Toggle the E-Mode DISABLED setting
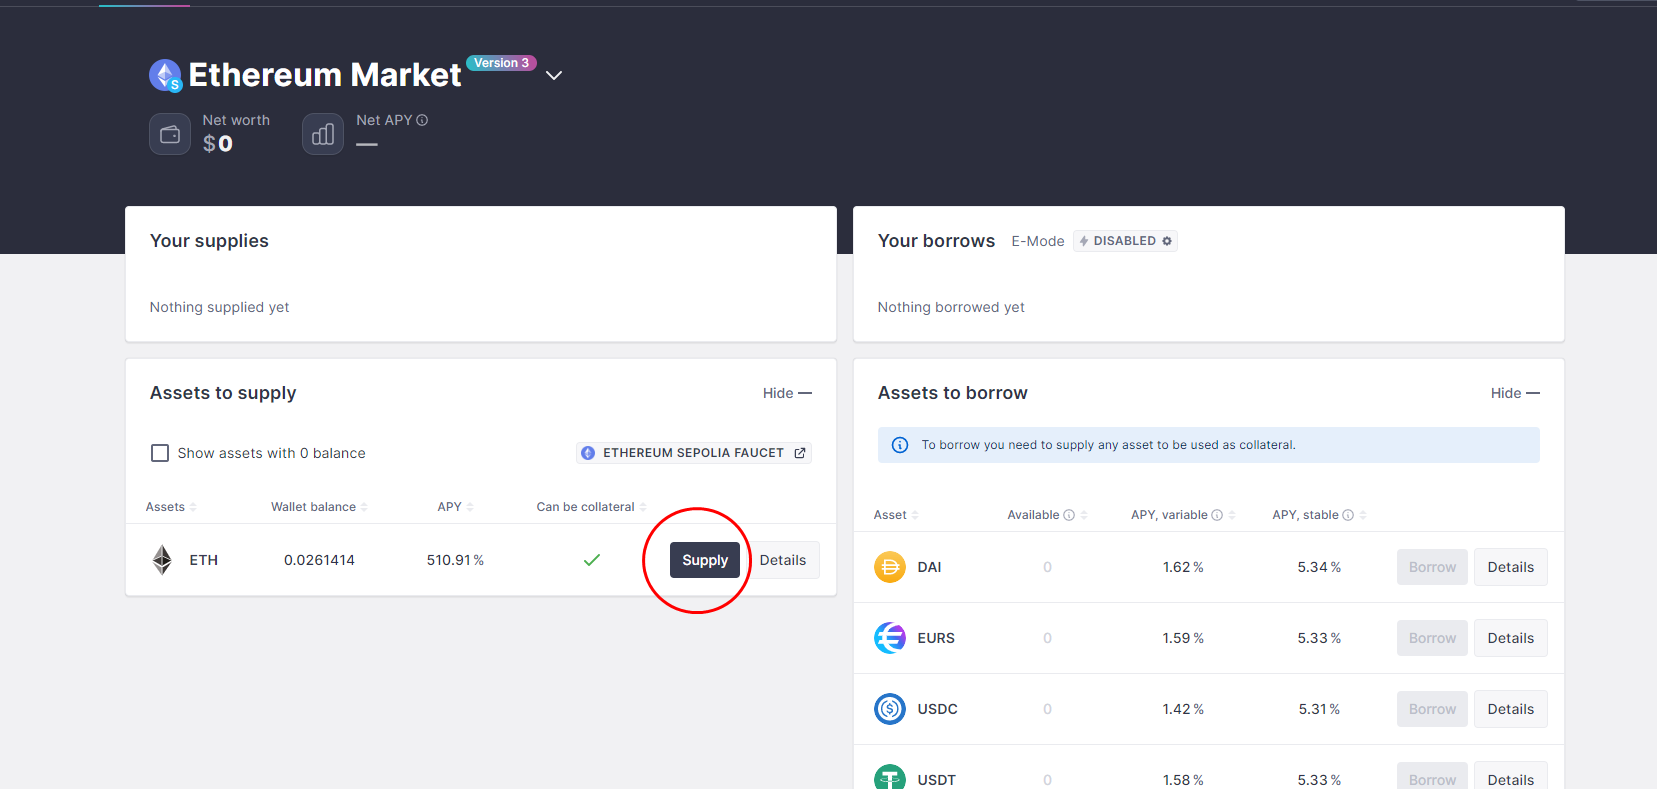This screenshot has height=789, width=1657. click(1125, 241)
